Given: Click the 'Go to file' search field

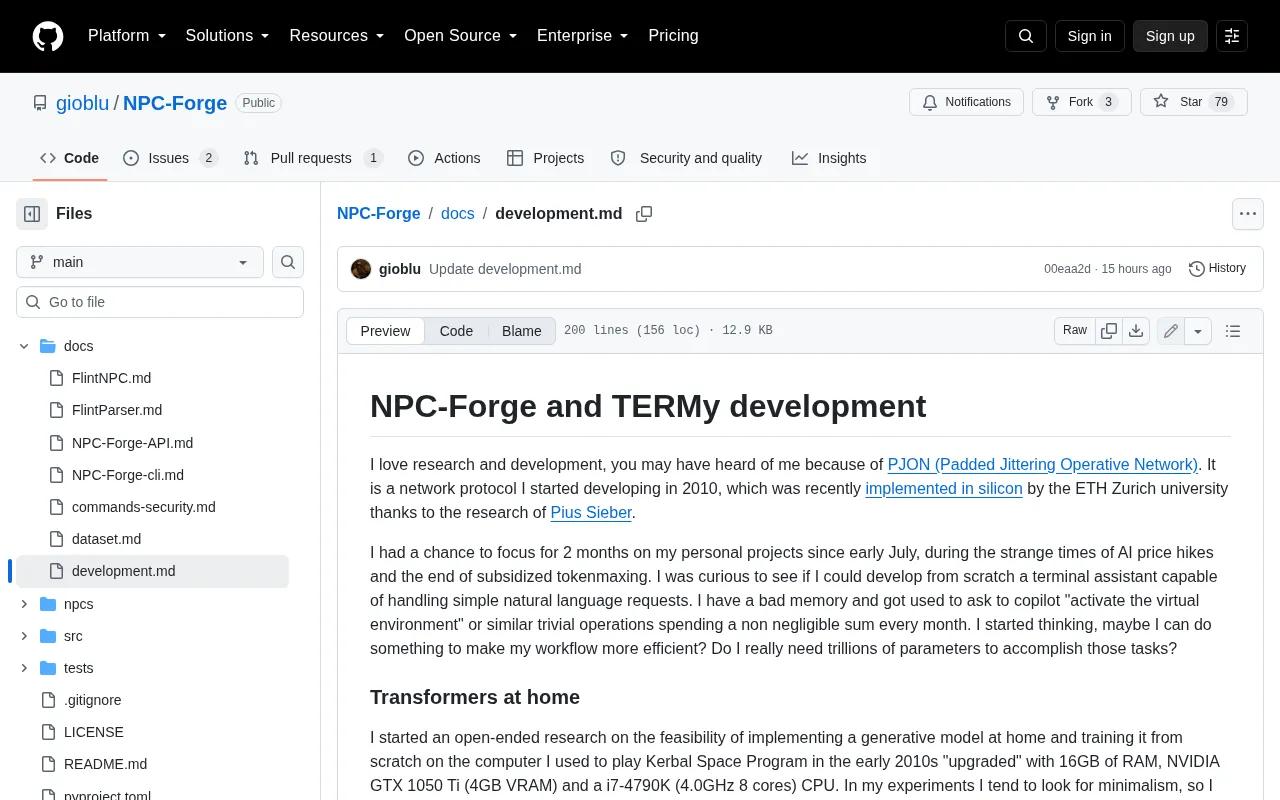Looking at the screenshot, I should tap(160, 302).
